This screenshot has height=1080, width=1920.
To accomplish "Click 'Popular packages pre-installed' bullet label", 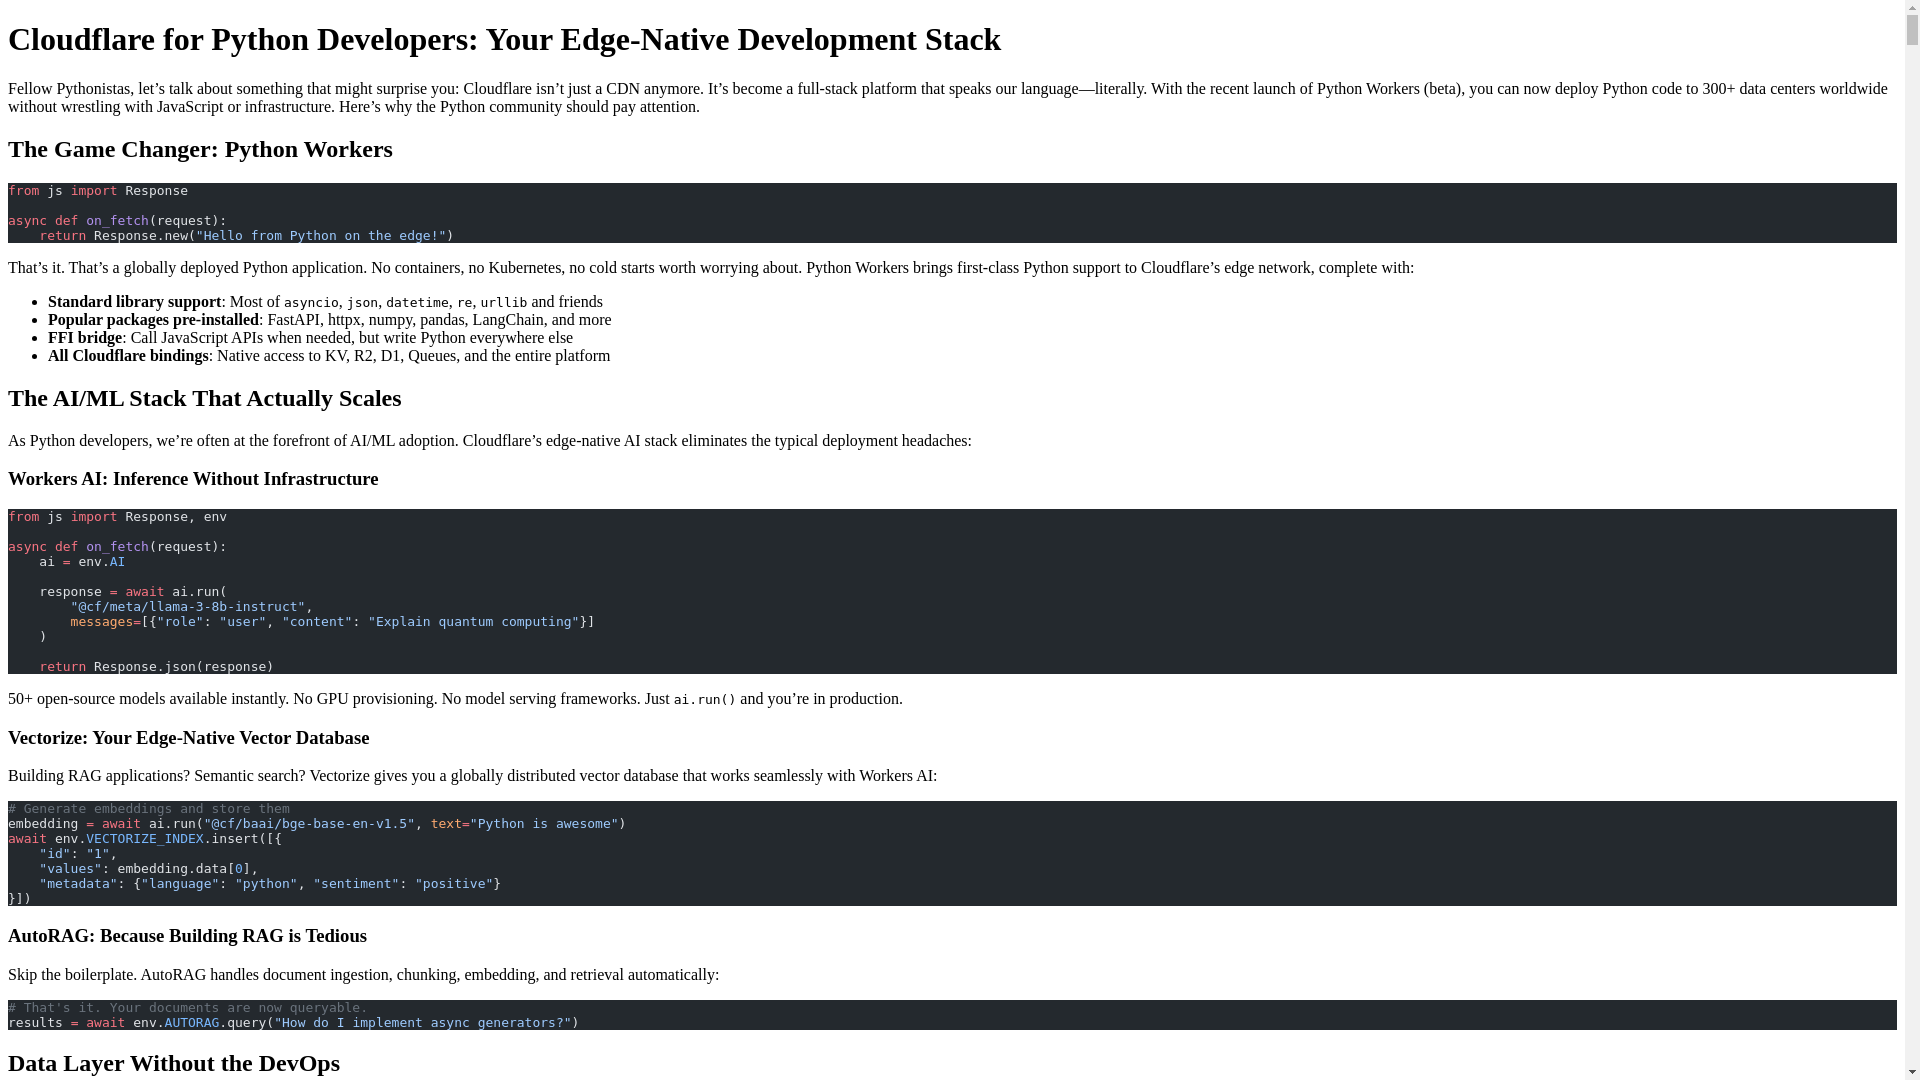I will [x=153, y=320].
